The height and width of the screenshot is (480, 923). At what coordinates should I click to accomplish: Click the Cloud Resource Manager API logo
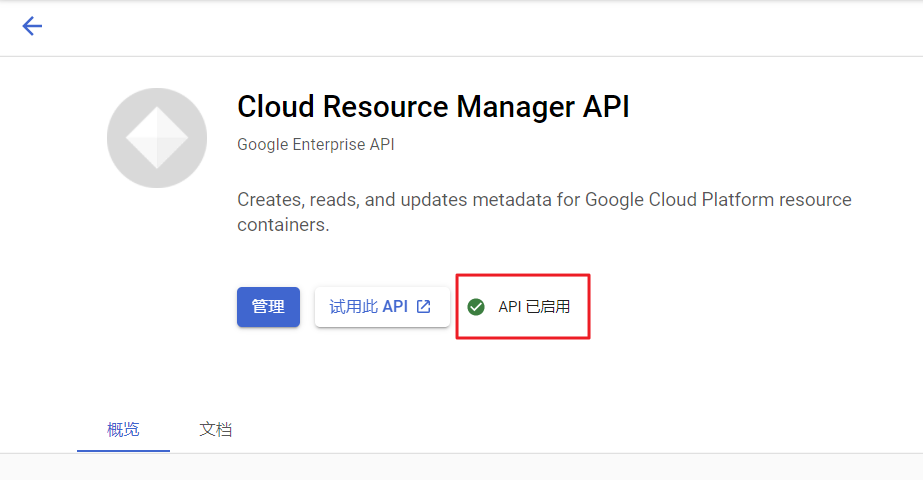[157, 138]
